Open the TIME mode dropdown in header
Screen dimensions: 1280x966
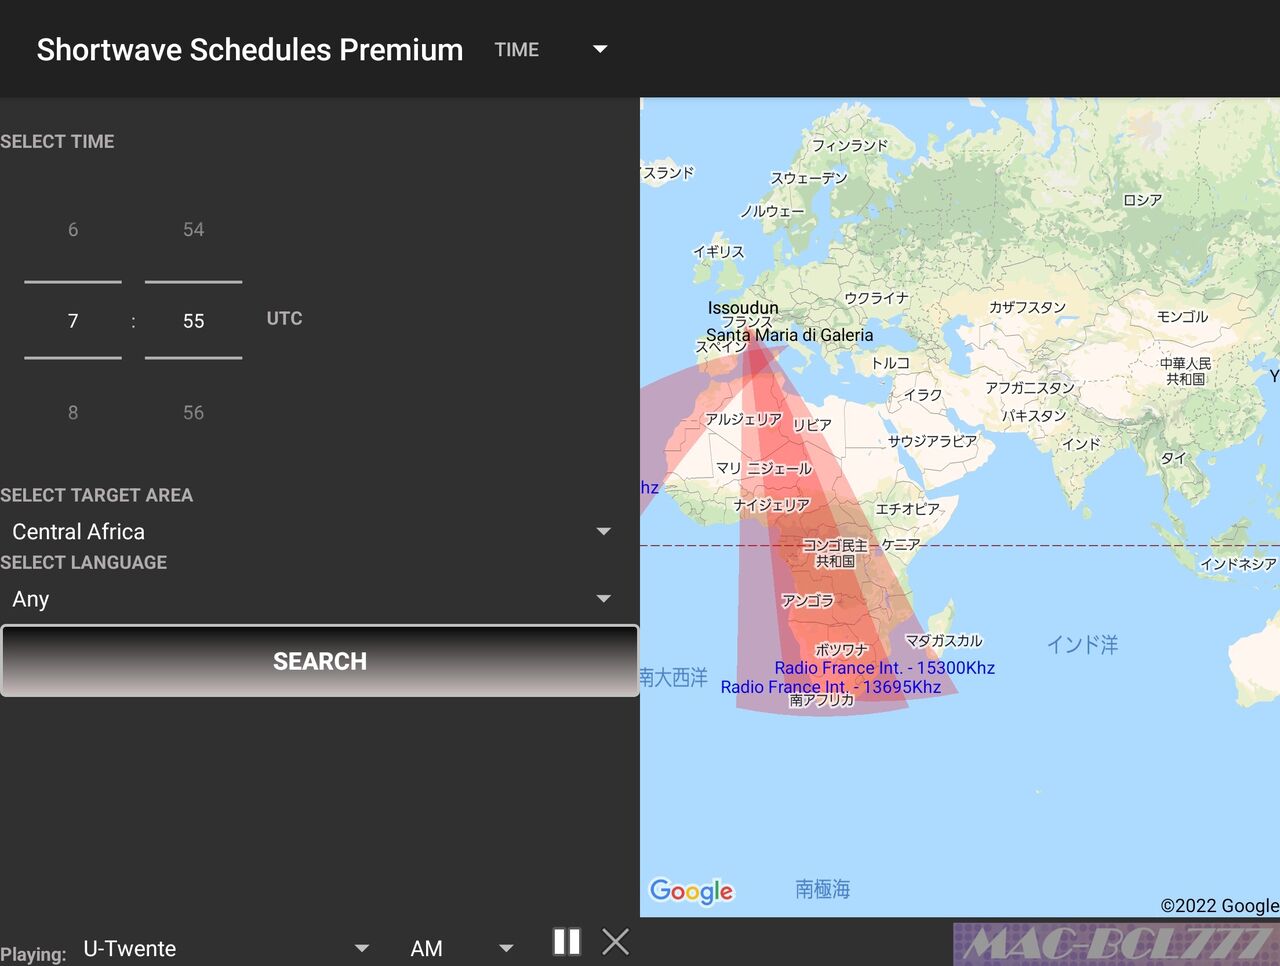(551, 49)
